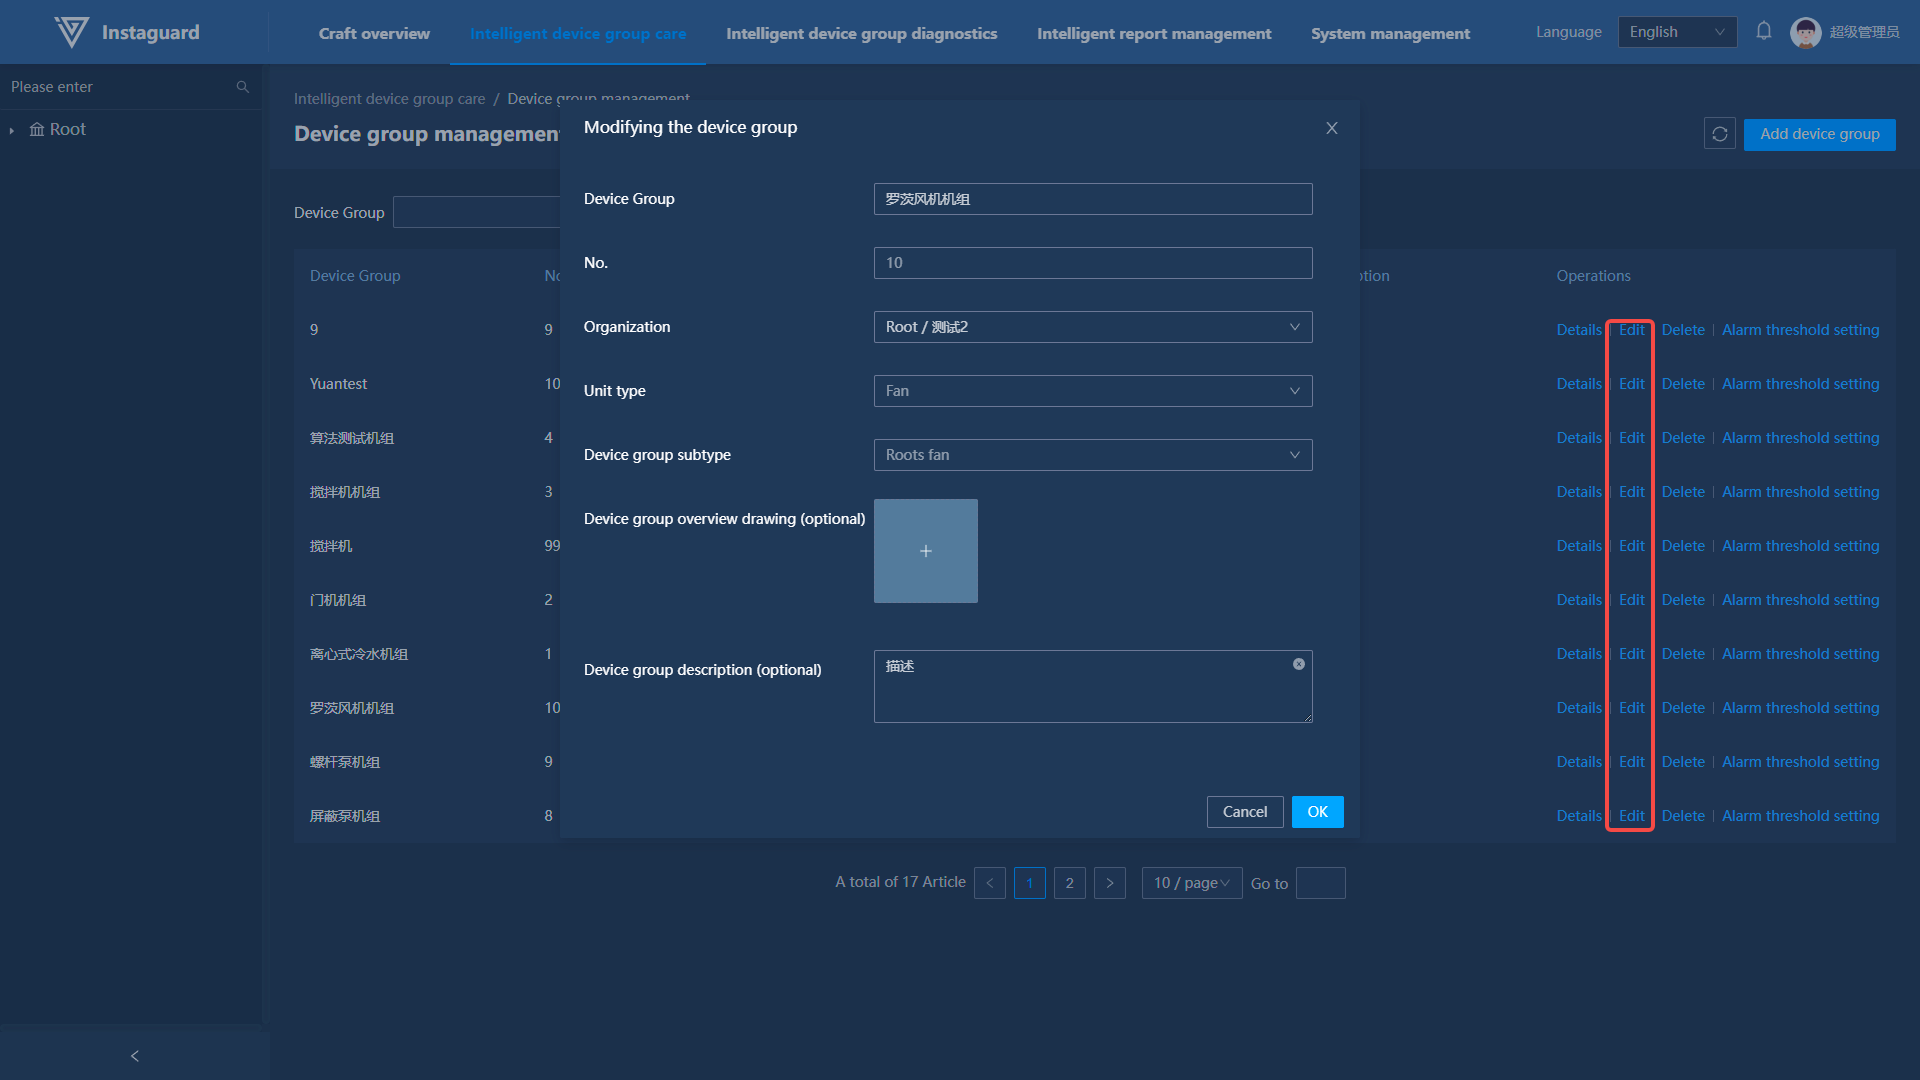Open the Language selector dropdown
The width and height of the screenshot is (1920, 1080).
click(x=1676, y=32)
